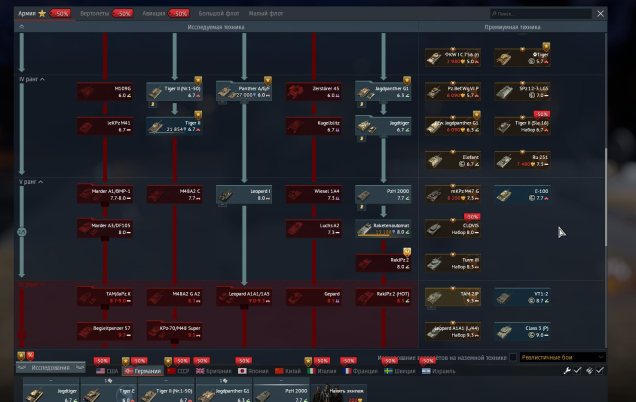Toggle the realistic battles checkbox
Viewport: 636px width, 402px height.
point(514,357)
